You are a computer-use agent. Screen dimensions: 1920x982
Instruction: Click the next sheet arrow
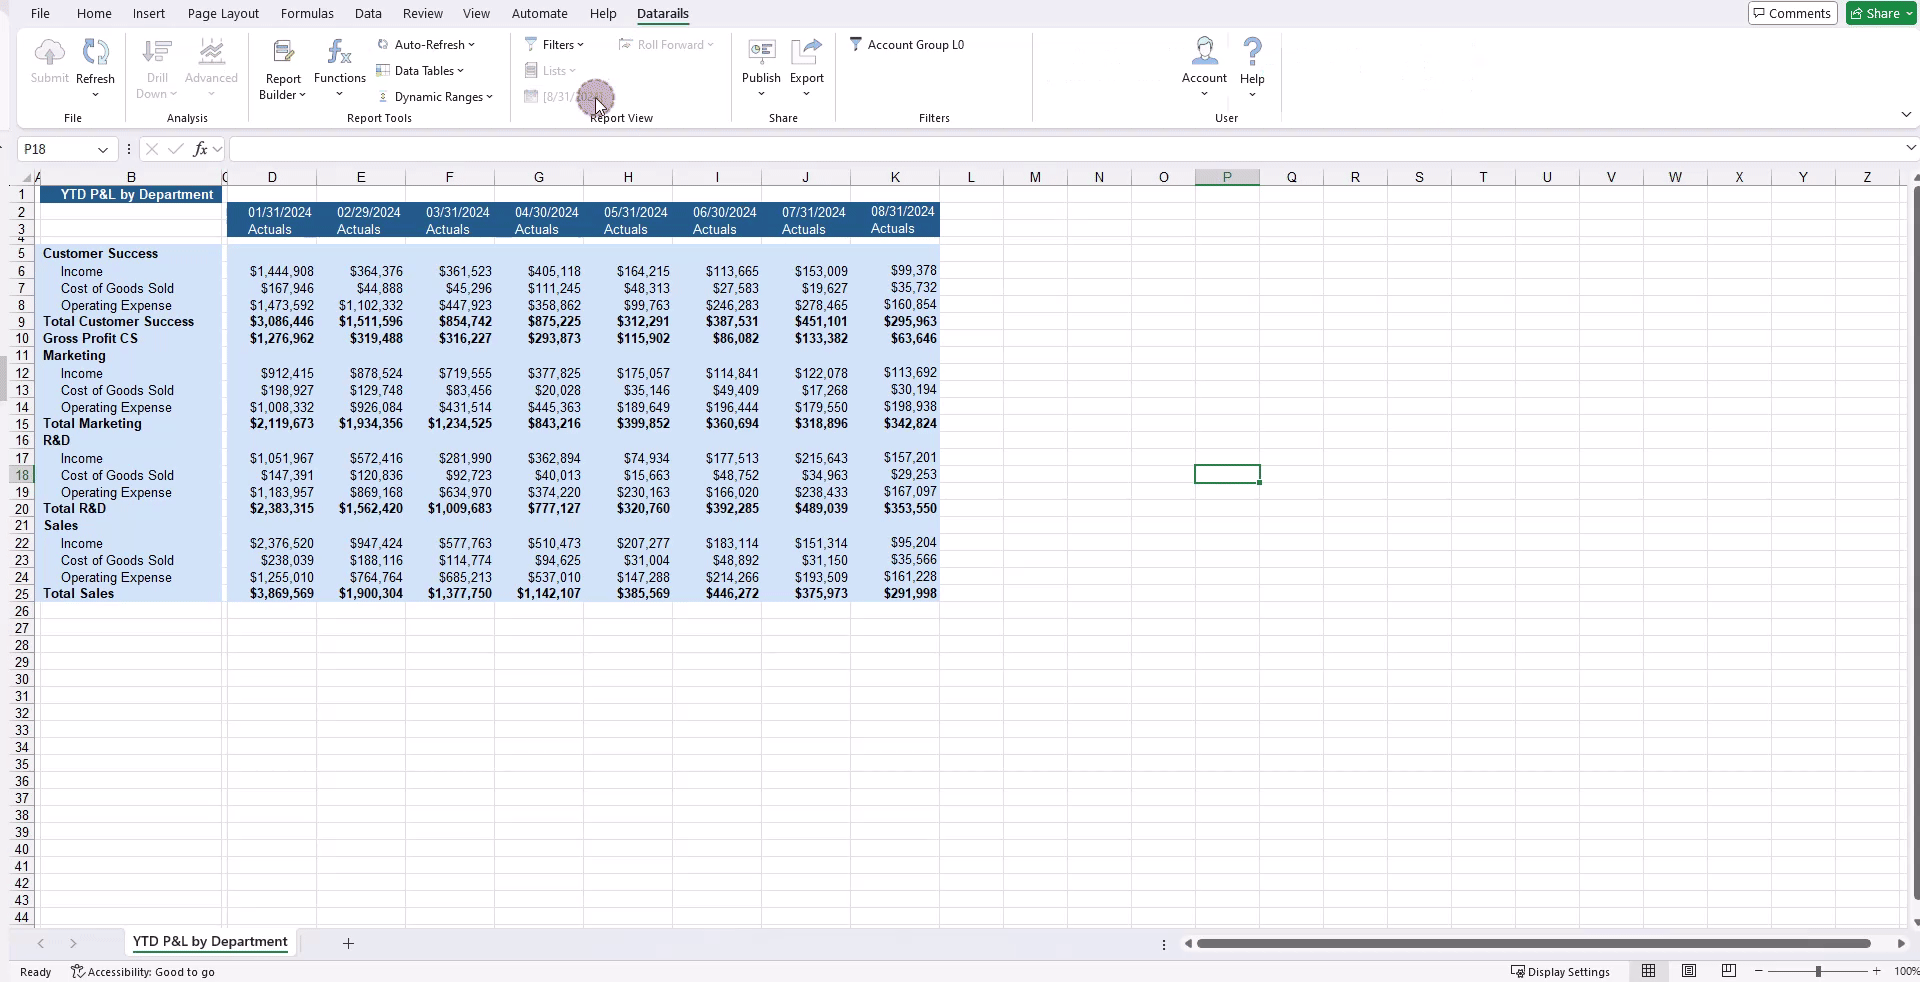pyautogui.click(x=73, y=943)
